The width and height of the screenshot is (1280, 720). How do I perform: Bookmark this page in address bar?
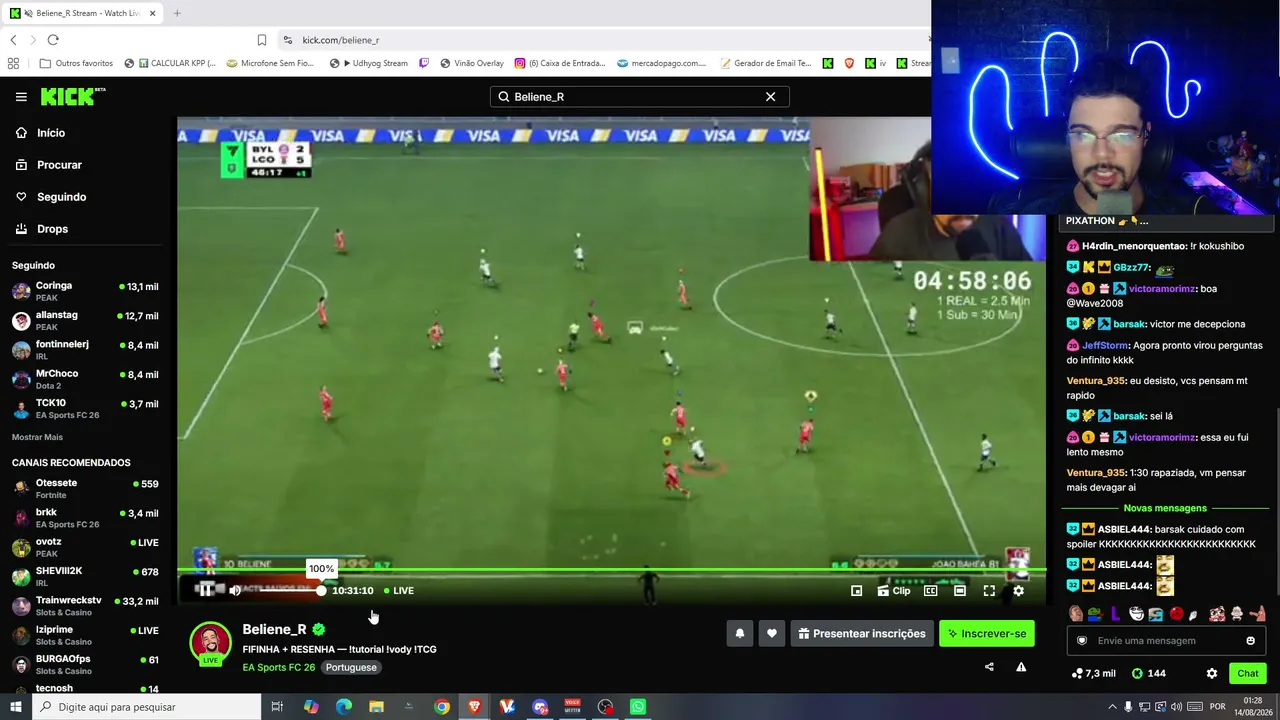[262, 40]
